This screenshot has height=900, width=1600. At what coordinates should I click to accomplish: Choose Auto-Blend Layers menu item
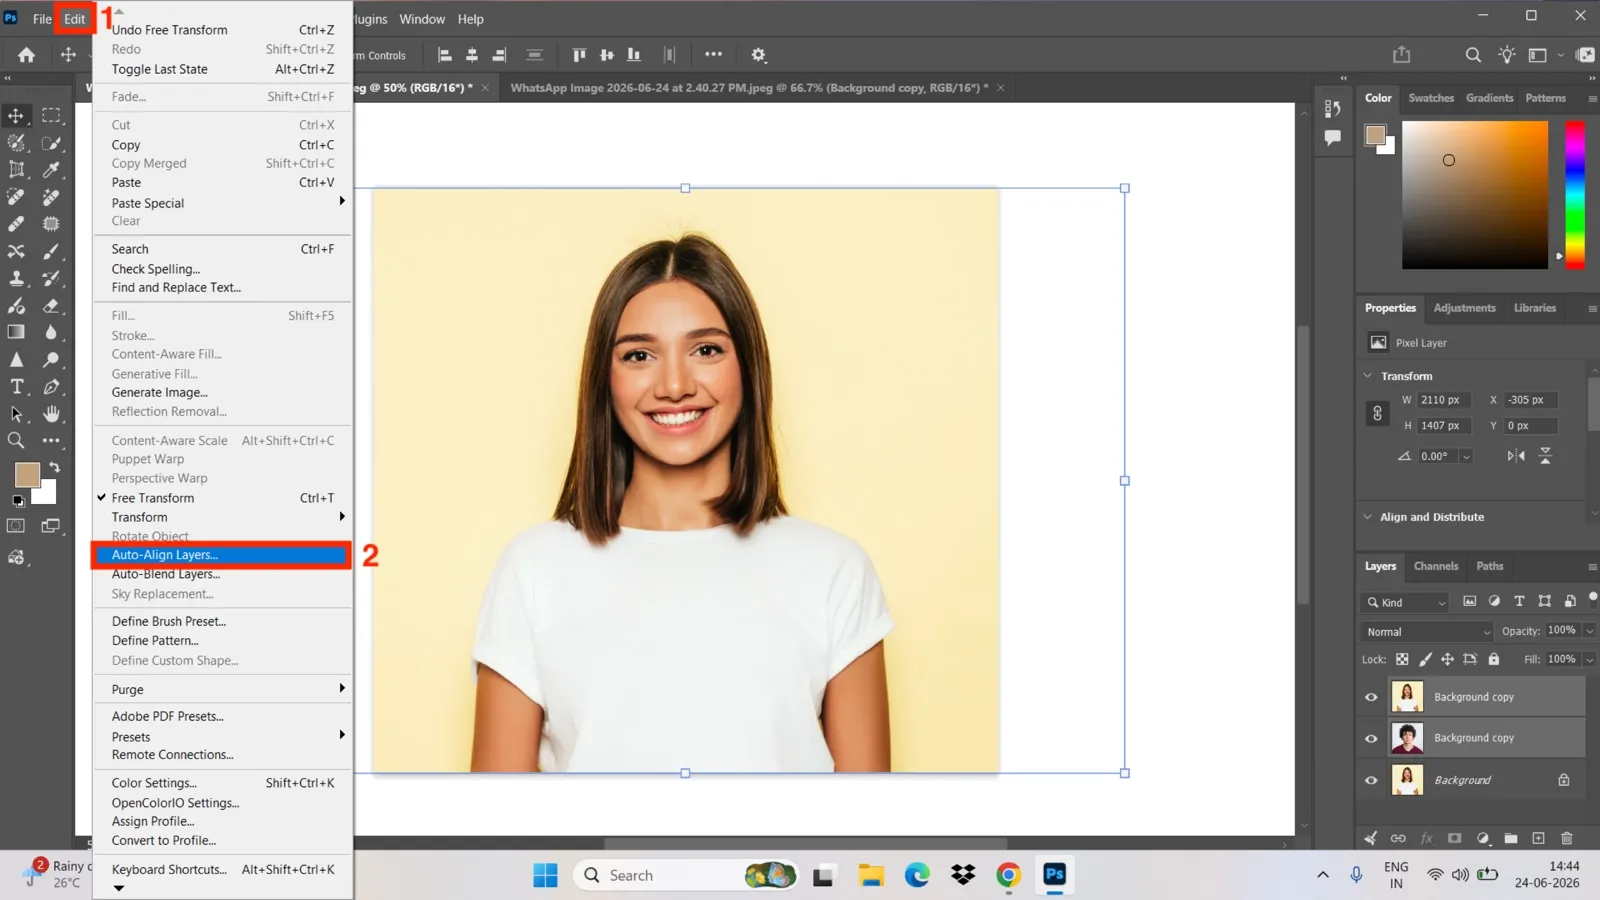pyautogui.click(x=222, y=574)
